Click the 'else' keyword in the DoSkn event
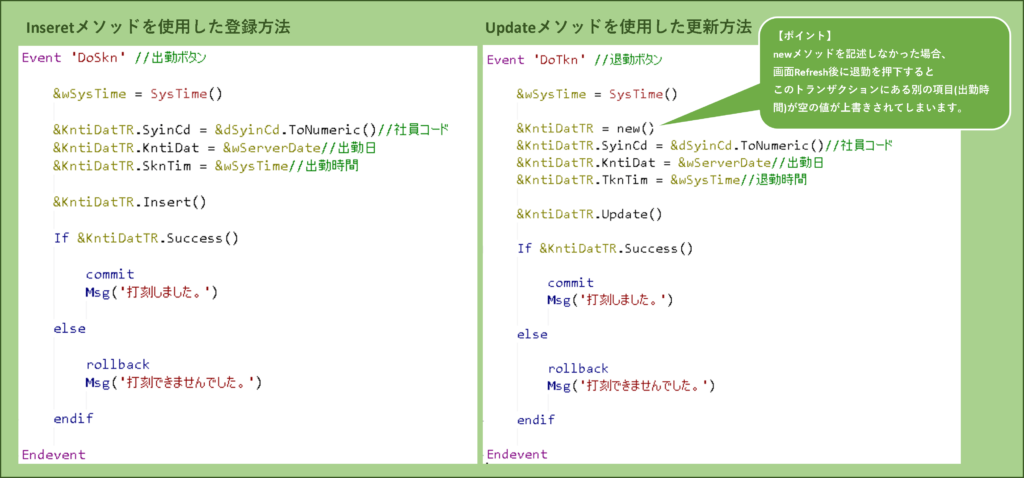This screenshot has height=478, width=1024. click(69, 328)
